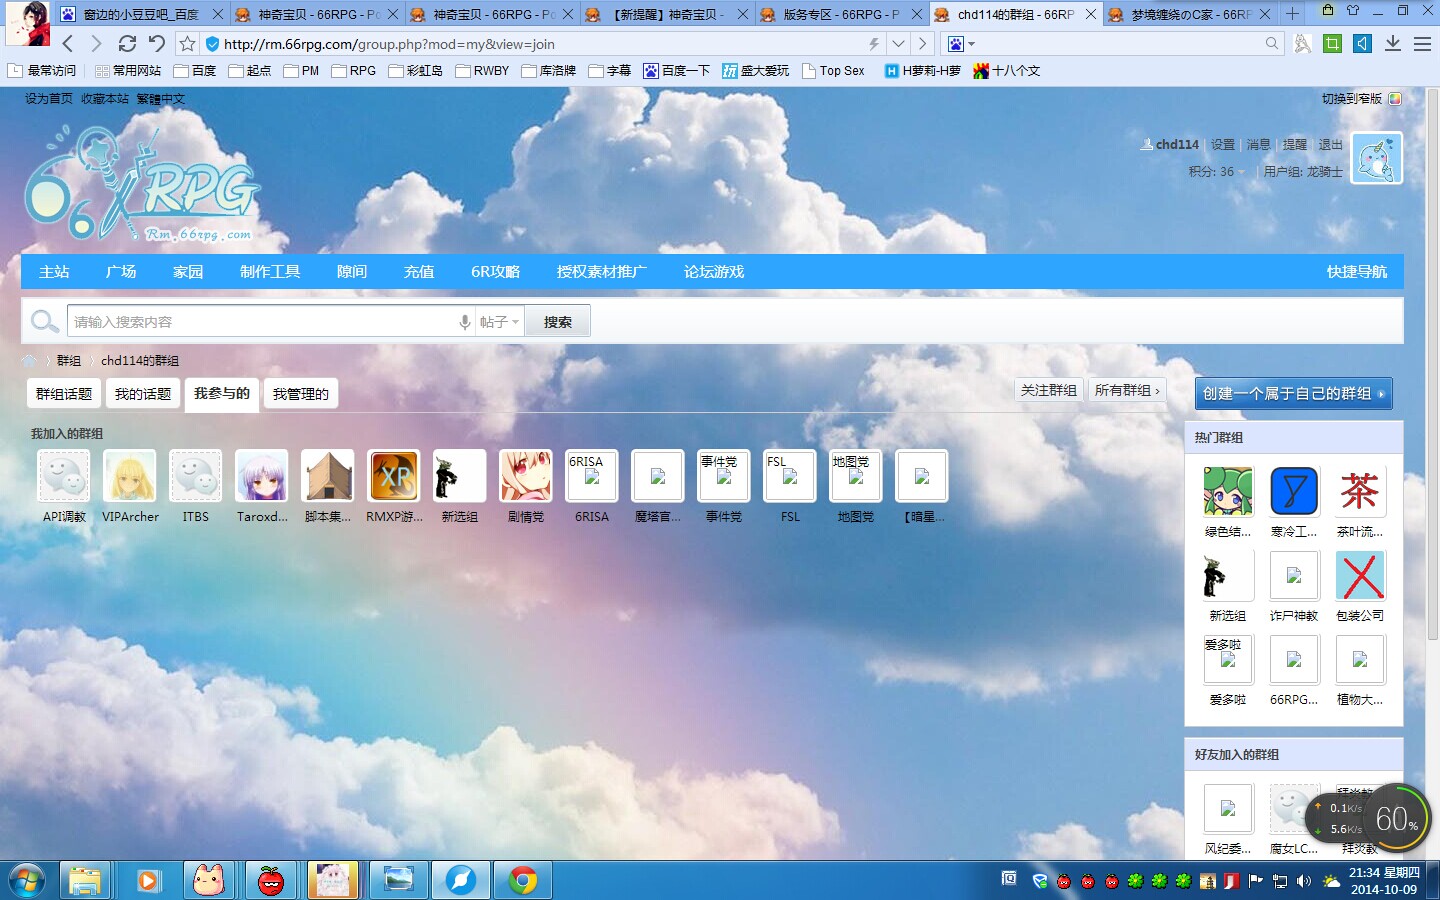1440x900 pixels.
Task: Open the search engine selector dropdown
Action: tap(961, 44)
